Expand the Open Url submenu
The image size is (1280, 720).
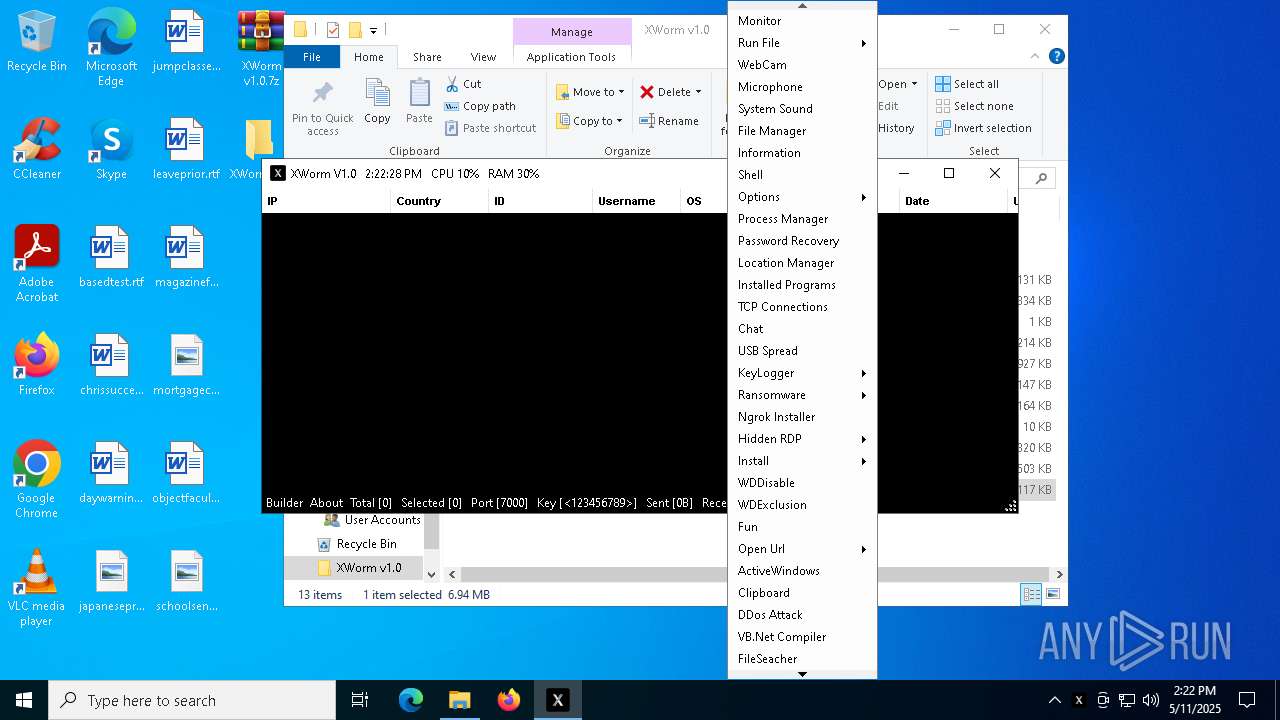pos(802,549)
